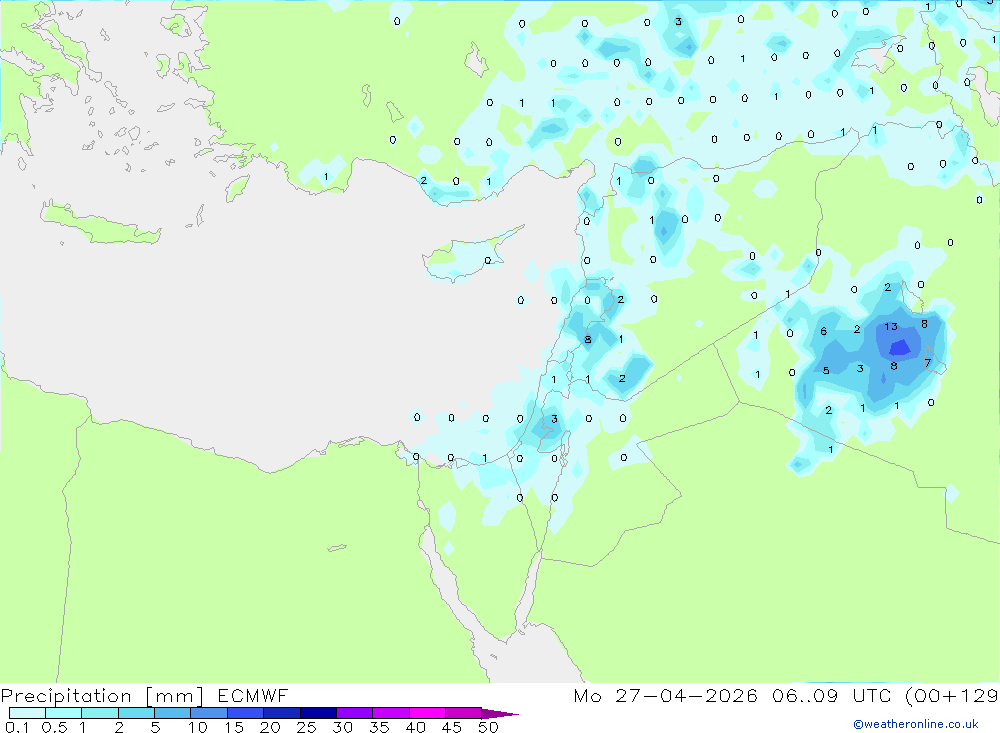Screen dimensions: 1000x733
Task: Click the 30 to 35 mm legend color swatch
Action: tap(354, 713)
